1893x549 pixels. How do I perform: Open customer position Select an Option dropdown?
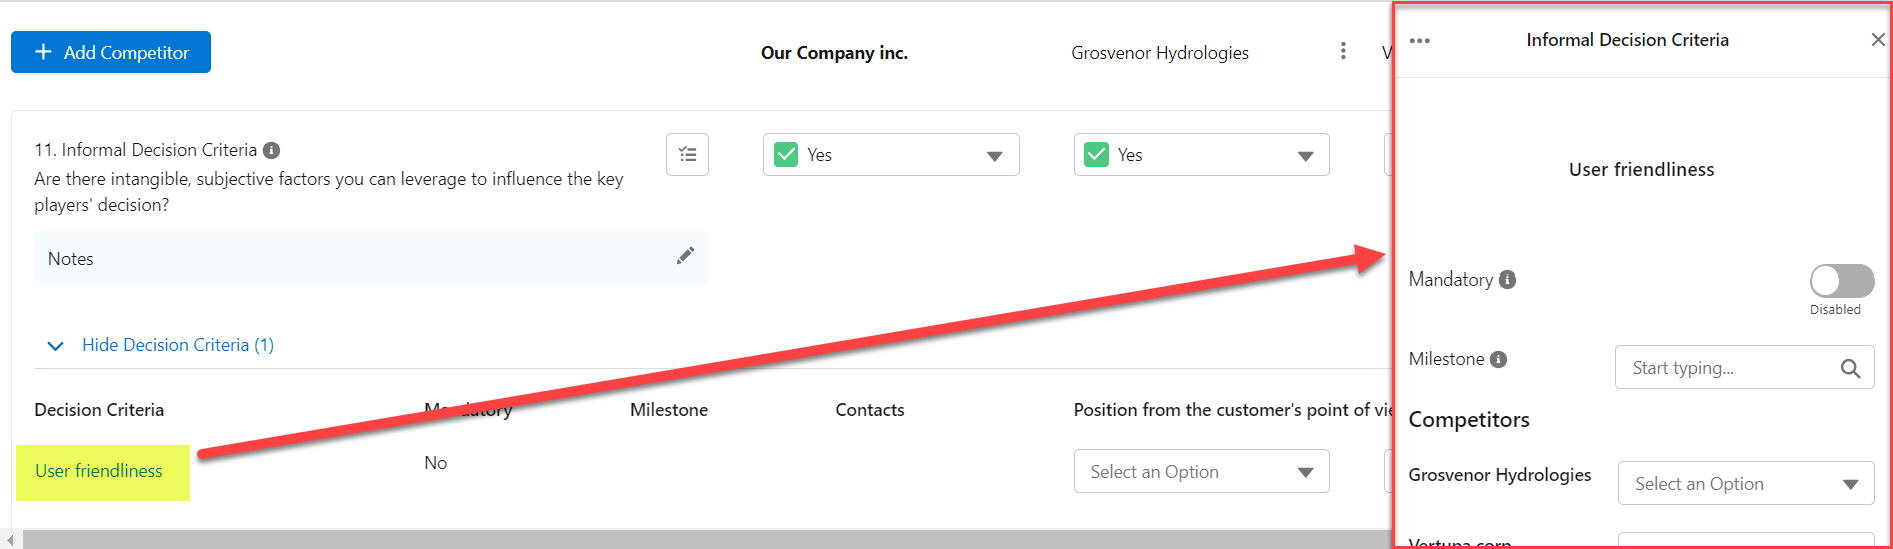point(1201,472)
